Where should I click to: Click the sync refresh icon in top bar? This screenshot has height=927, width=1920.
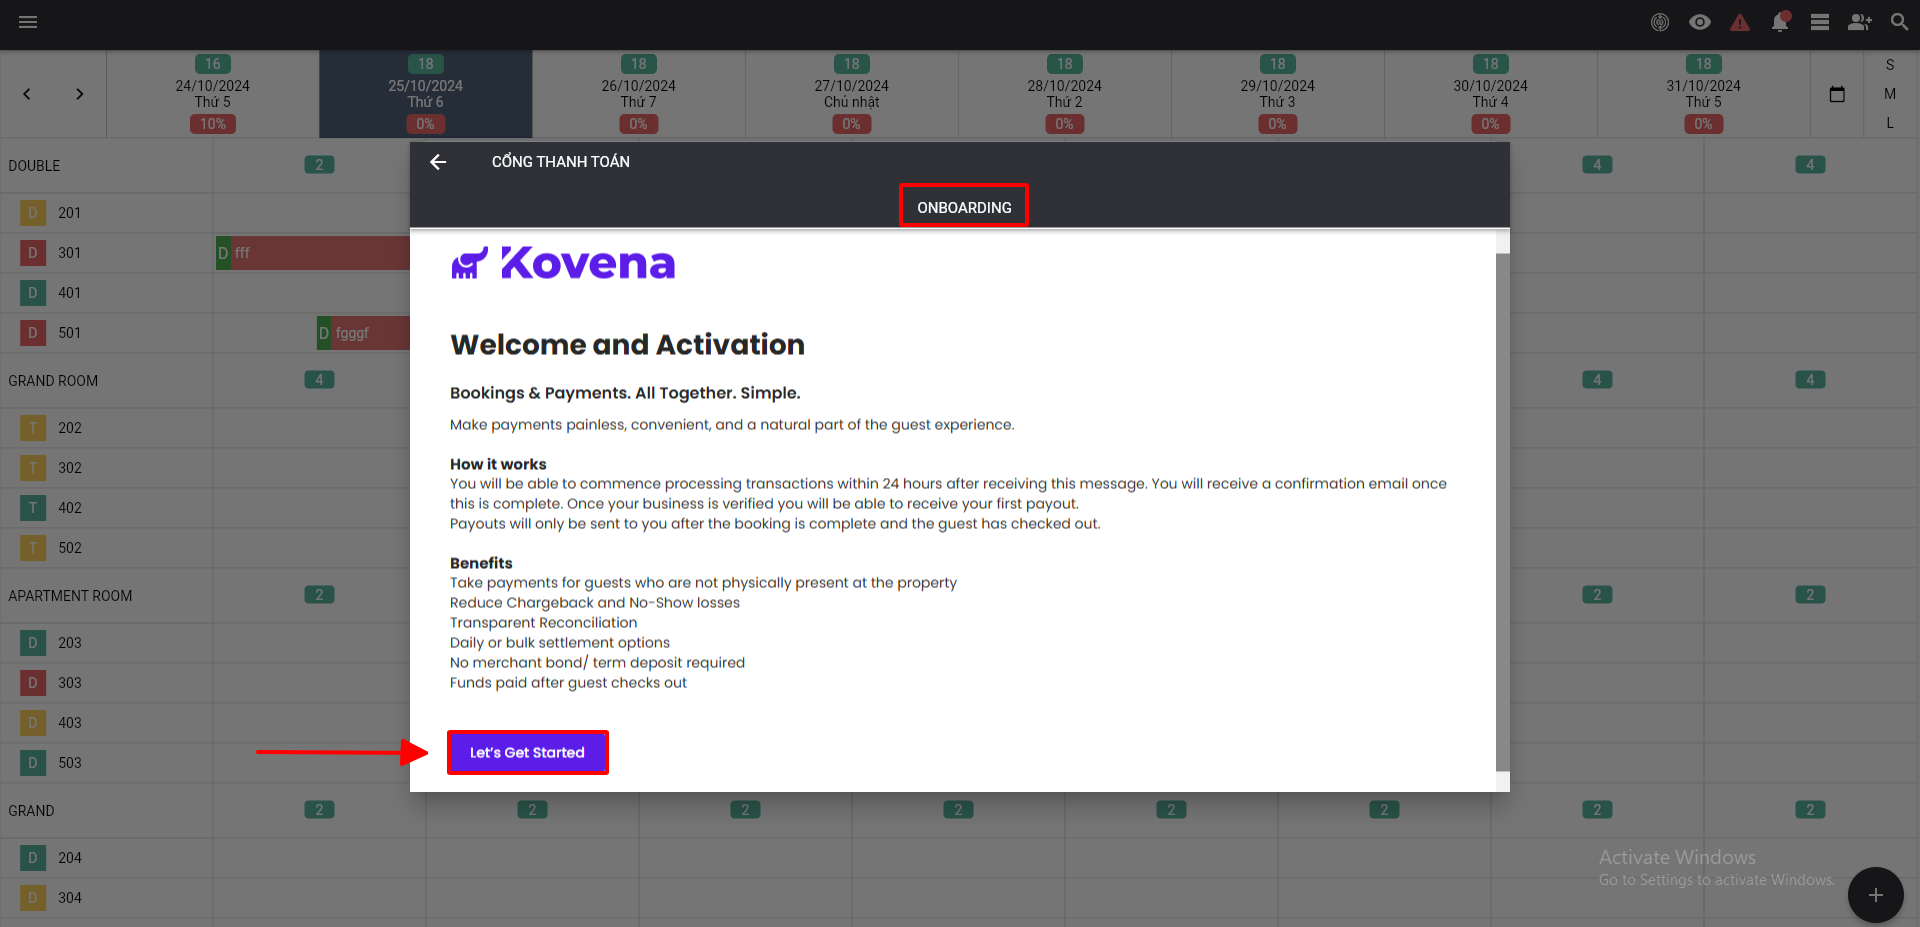coord(1660,22)
